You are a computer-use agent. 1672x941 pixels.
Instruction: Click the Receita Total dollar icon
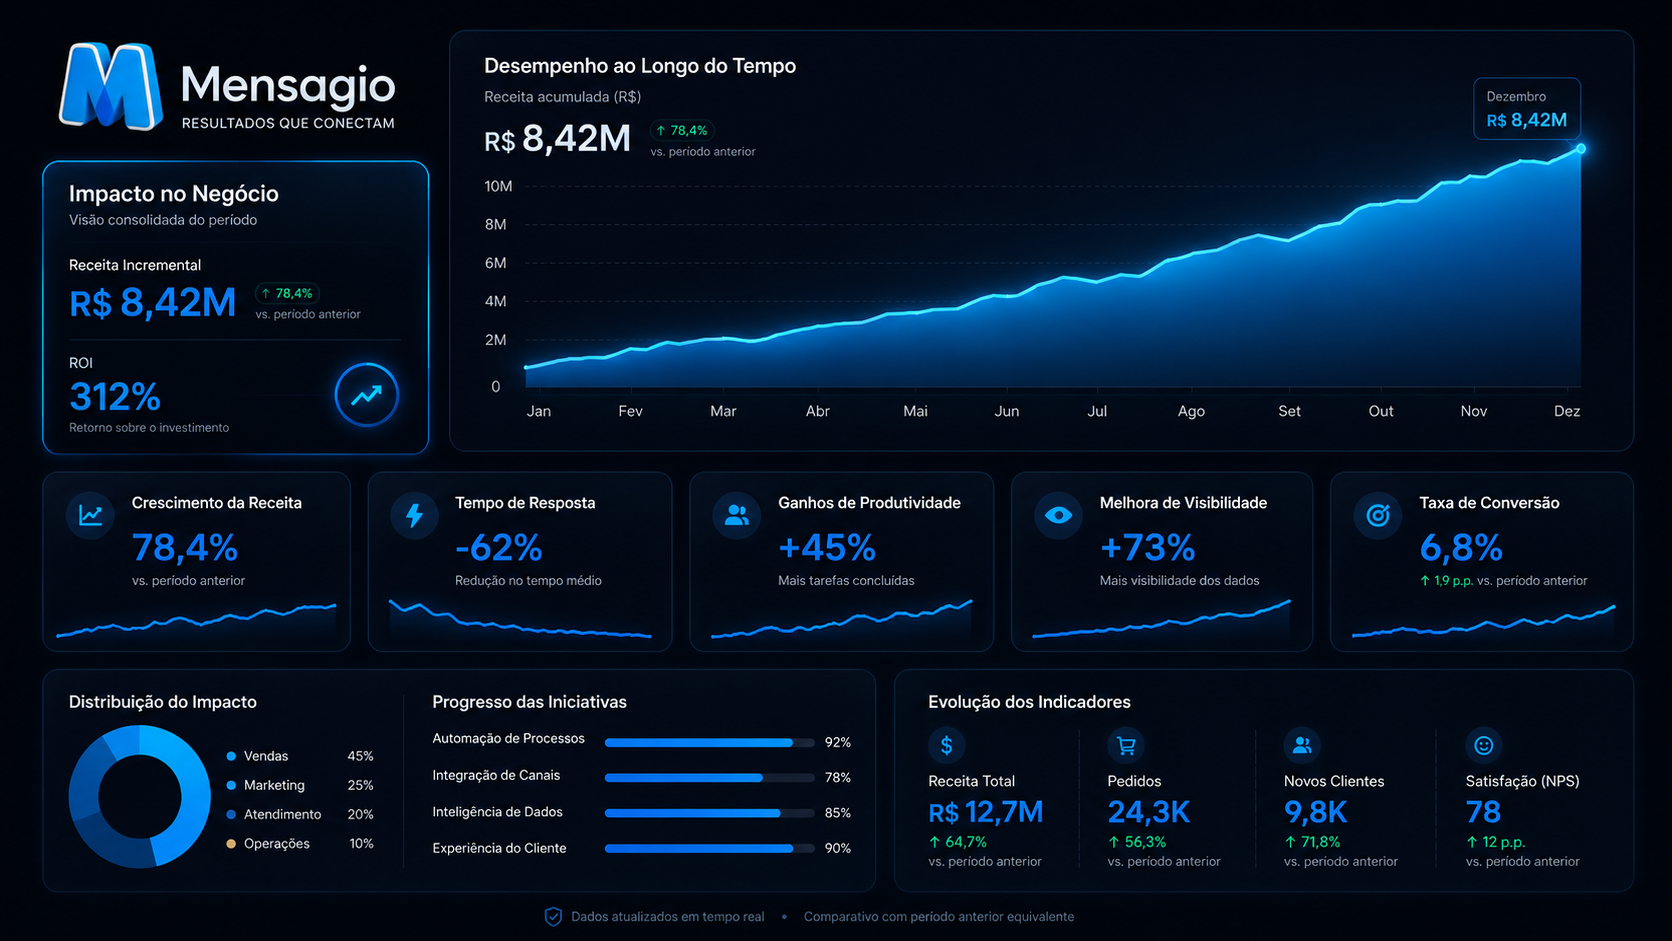(x=946, y=745)
